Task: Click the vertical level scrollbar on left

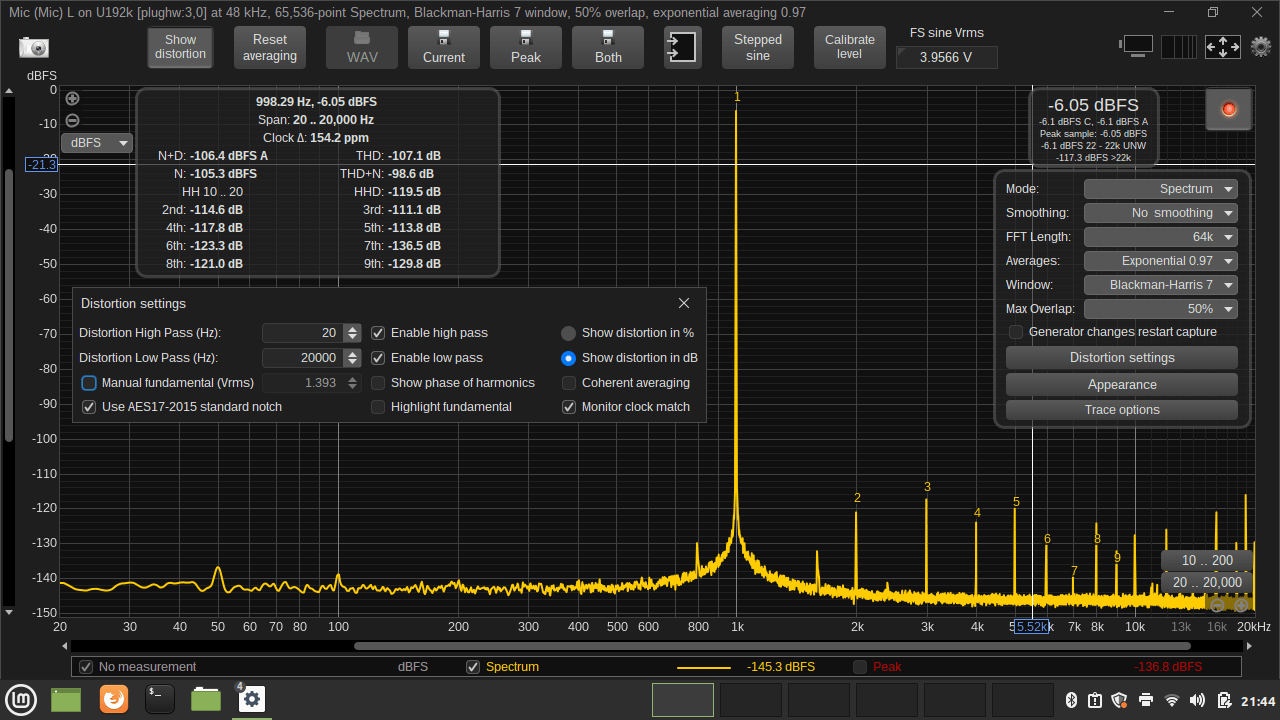Action: tap(9, 305)
